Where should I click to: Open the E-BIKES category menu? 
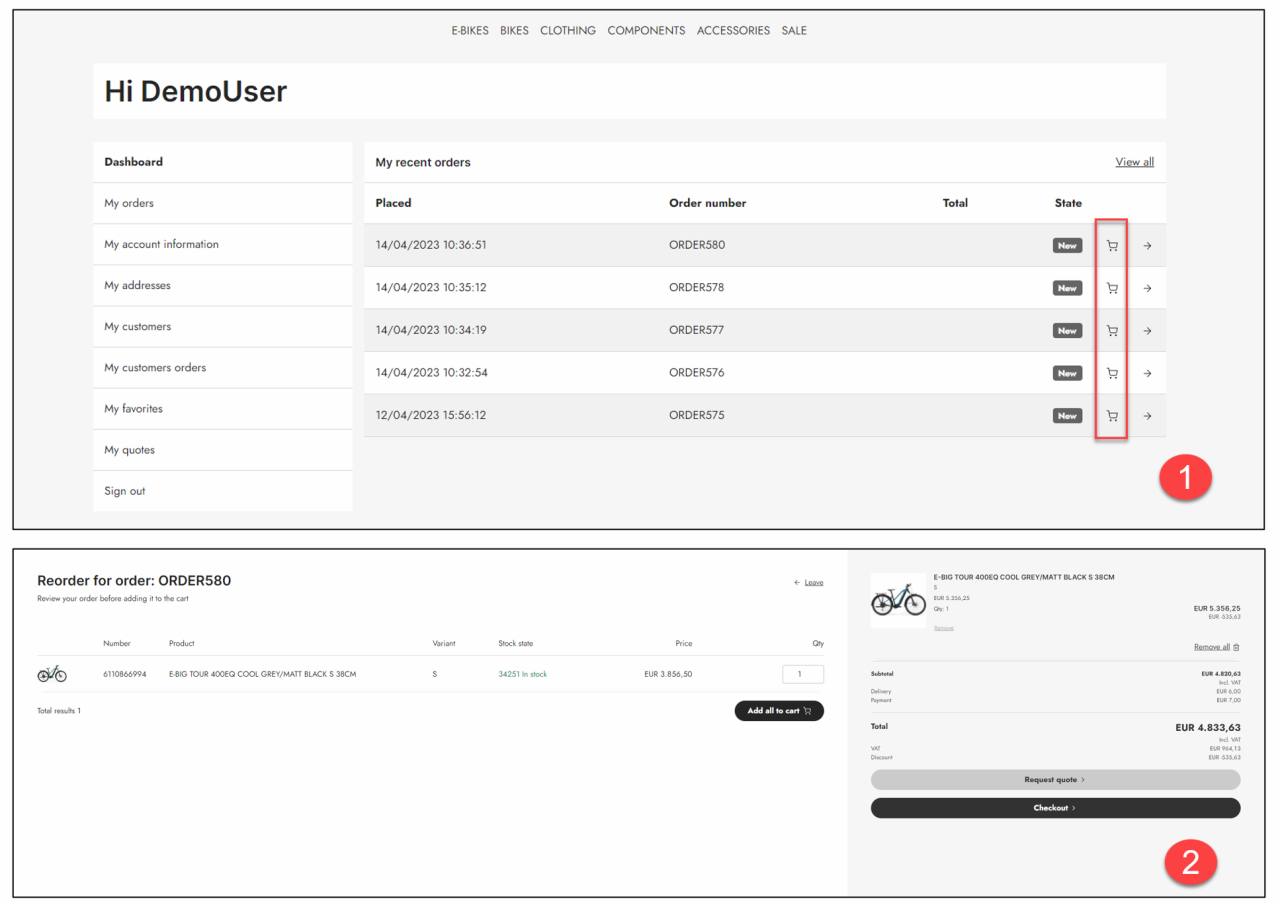pyautogui.click(x=470, y=31)
